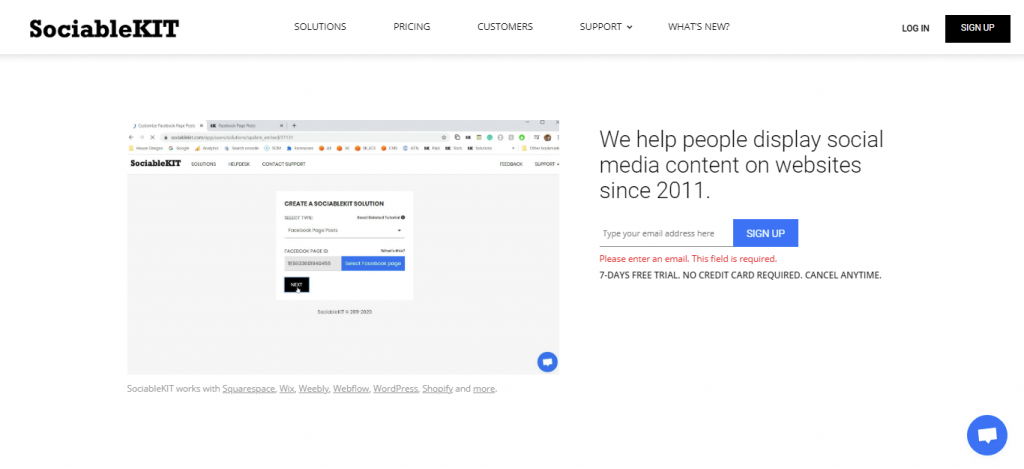This screenshot has height=469, width=1024.
Task: Open the SUPPORT dropdown inside the demo app
Action: click(547, 164)
